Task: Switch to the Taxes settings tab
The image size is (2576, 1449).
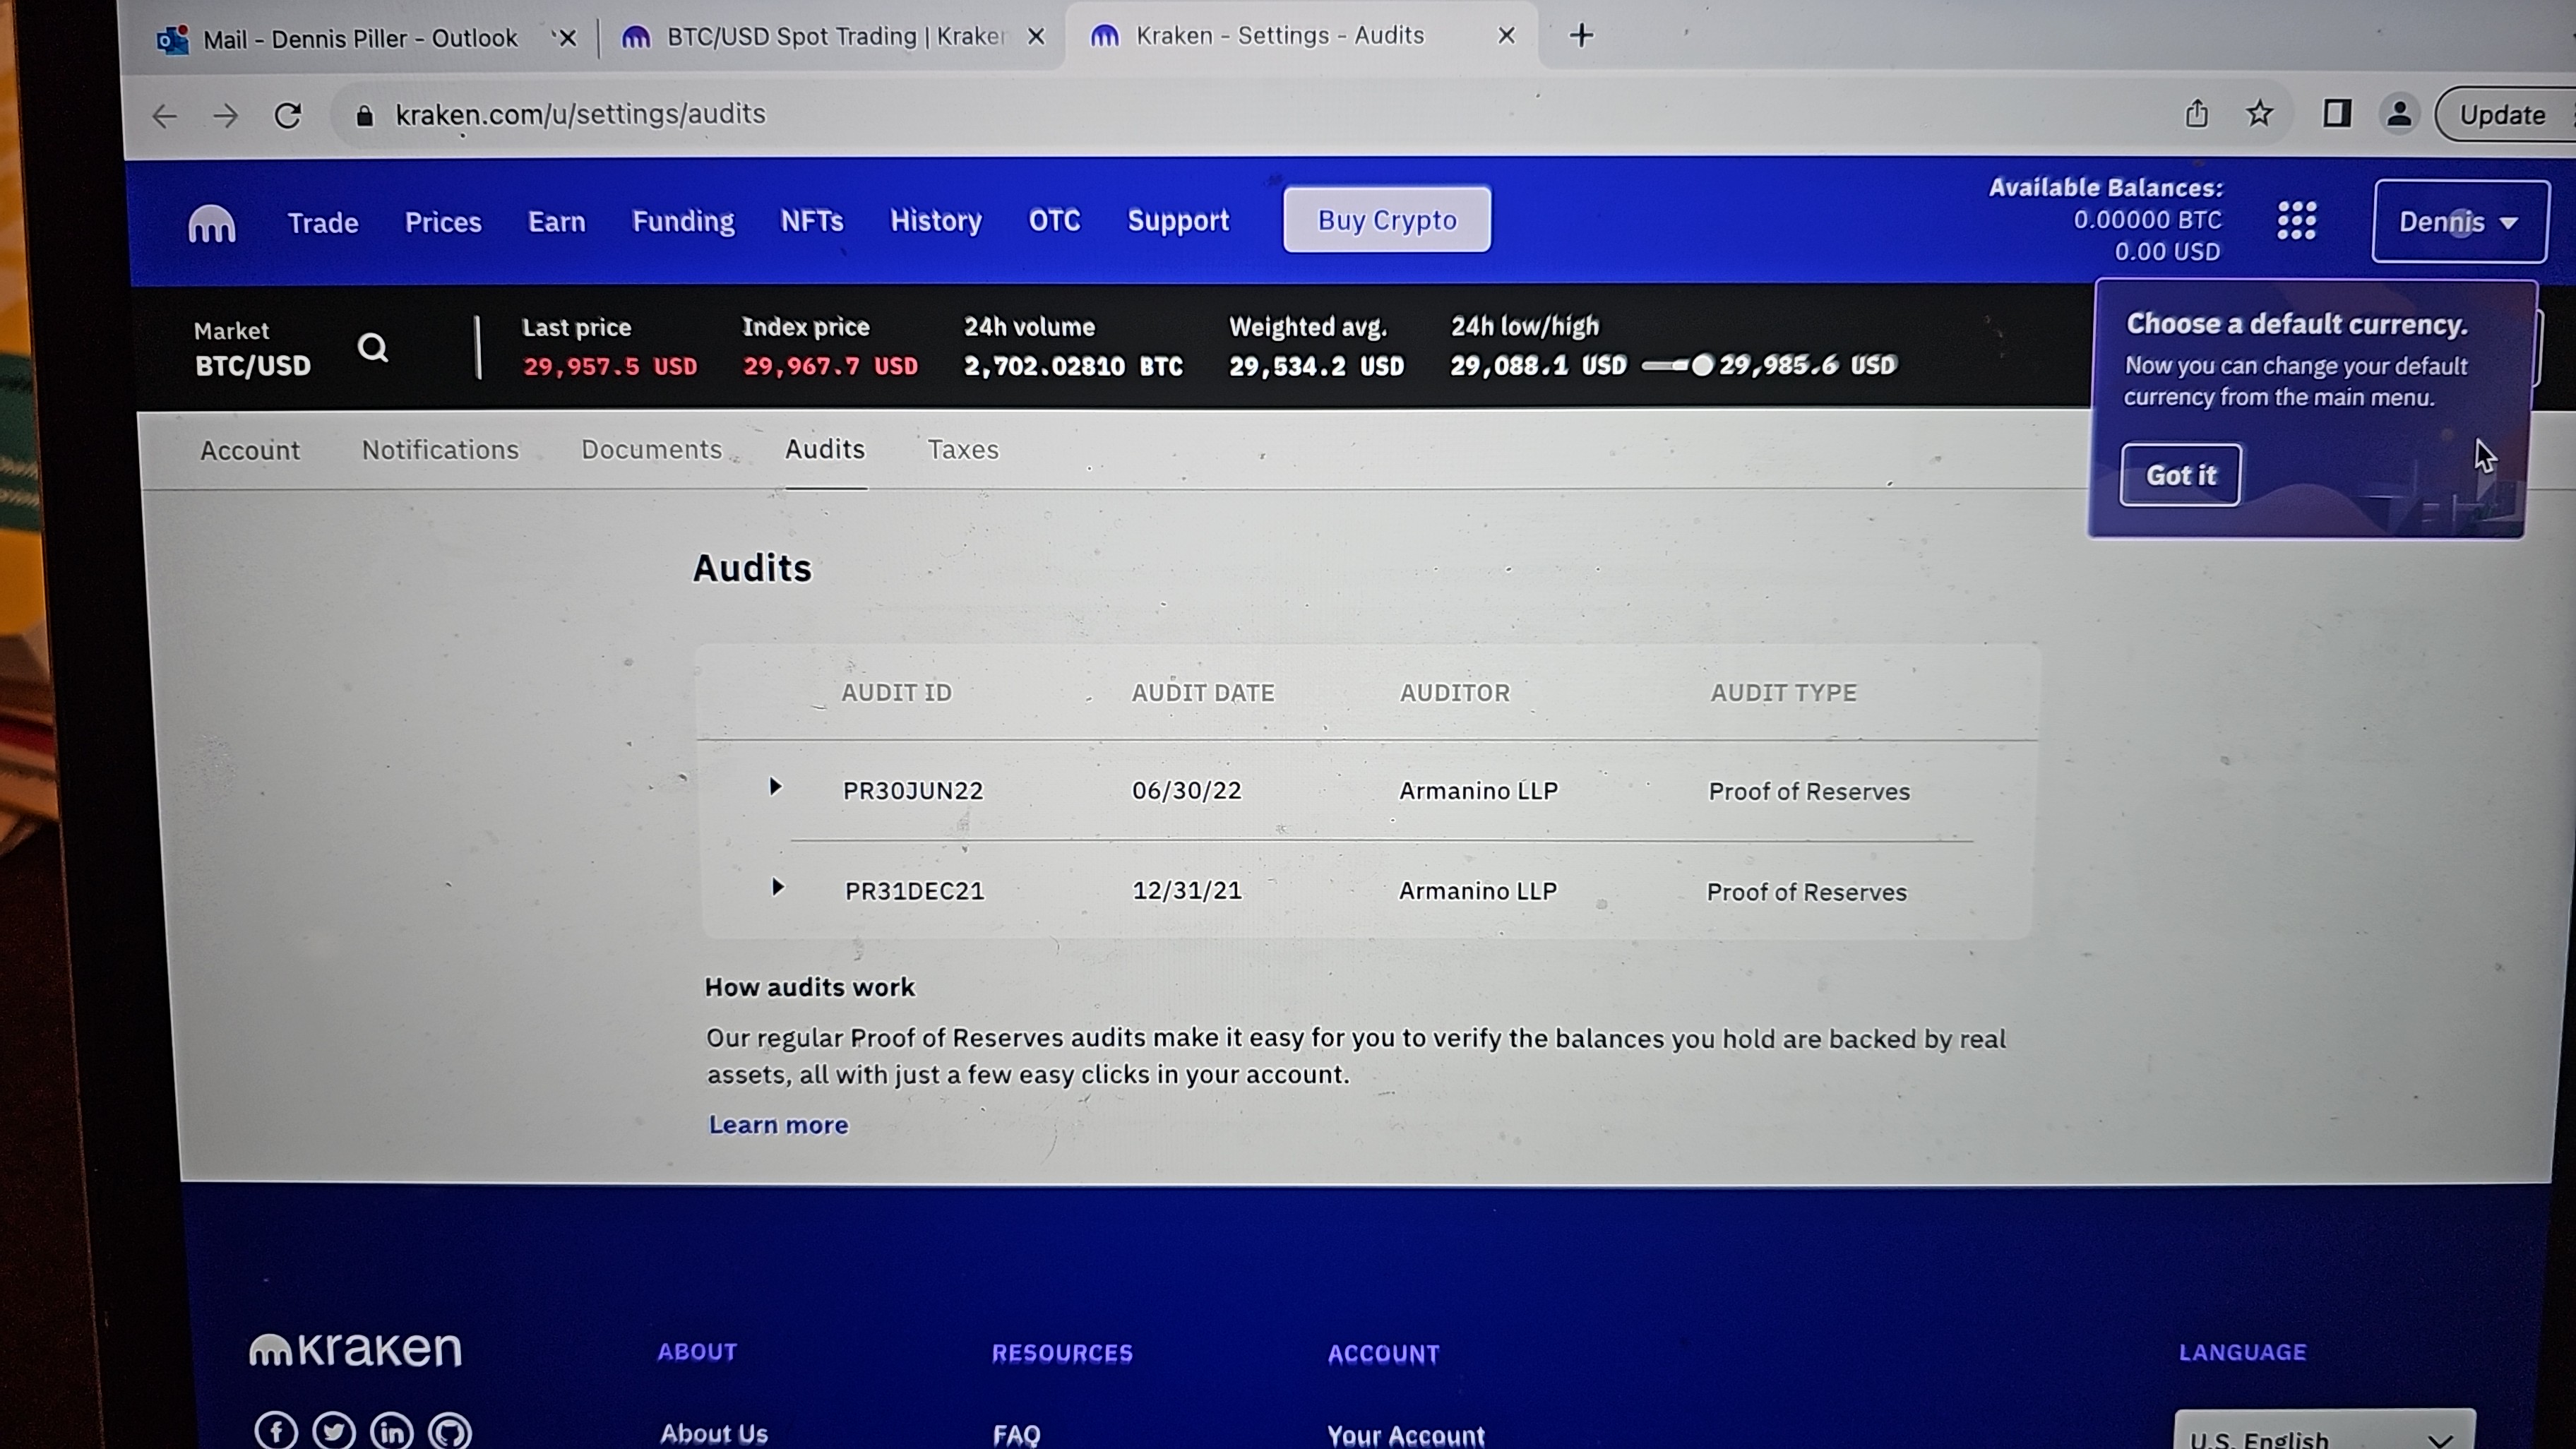Action: tap(962, 450)
